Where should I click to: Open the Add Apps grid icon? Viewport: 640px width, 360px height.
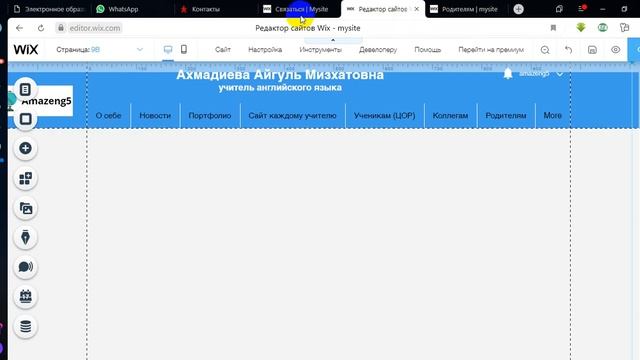point(25,178)
